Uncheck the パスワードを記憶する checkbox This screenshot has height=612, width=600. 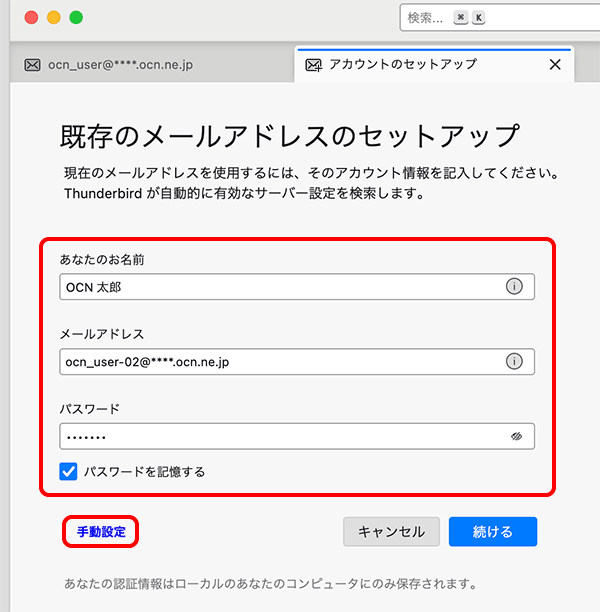[x=68, y=472]
